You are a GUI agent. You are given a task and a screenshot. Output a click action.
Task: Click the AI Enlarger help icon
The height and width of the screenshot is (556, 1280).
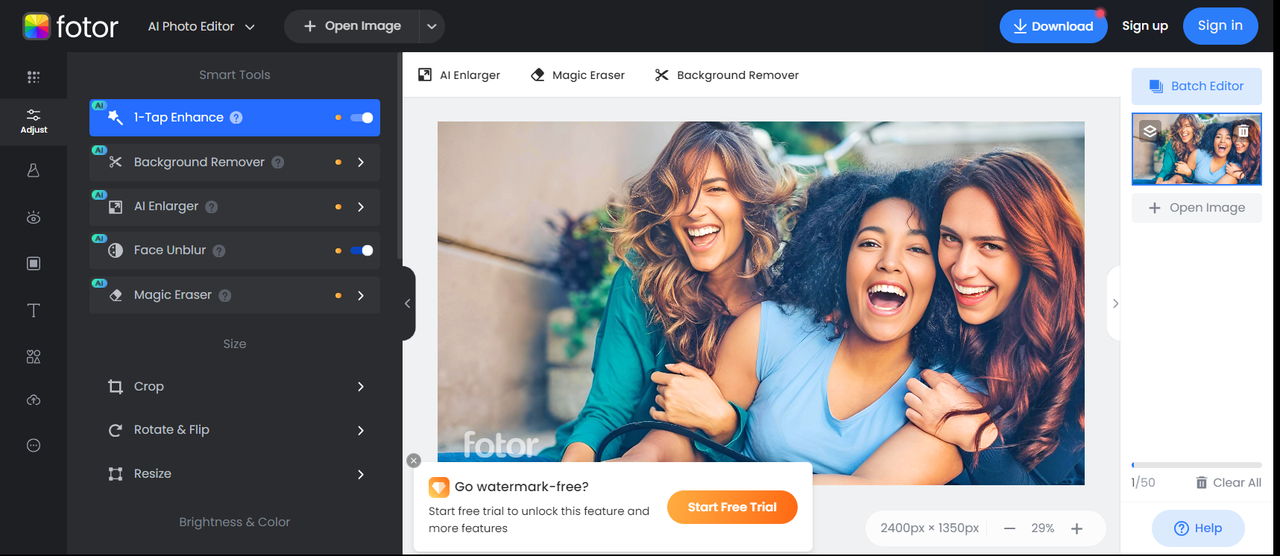tap(211, 206)
